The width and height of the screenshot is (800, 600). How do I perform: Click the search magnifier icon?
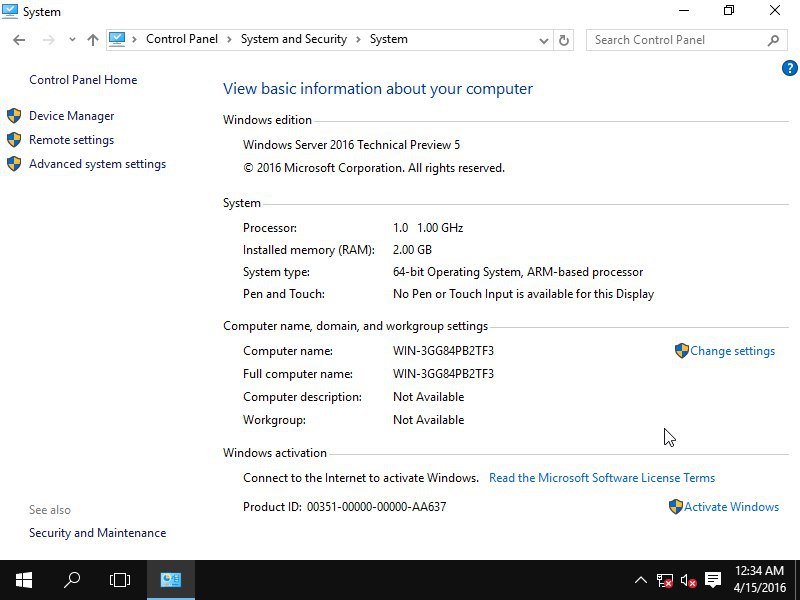(x=773, y=40)
